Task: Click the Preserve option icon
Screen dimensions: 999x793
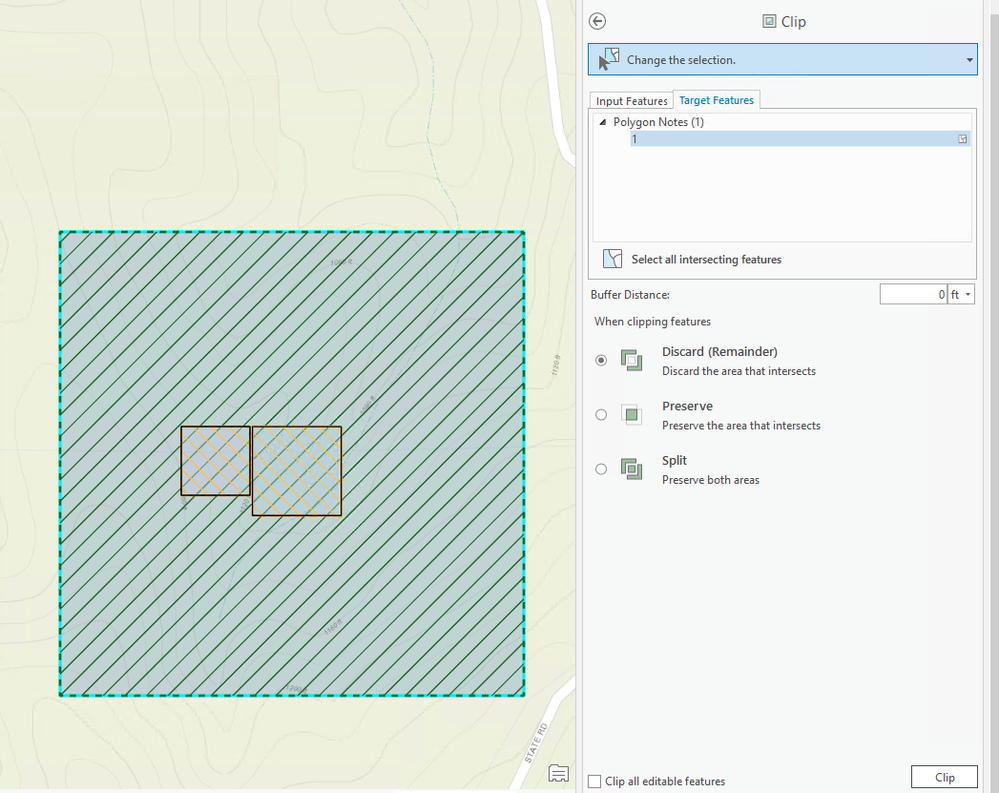Action: point(631,415)
